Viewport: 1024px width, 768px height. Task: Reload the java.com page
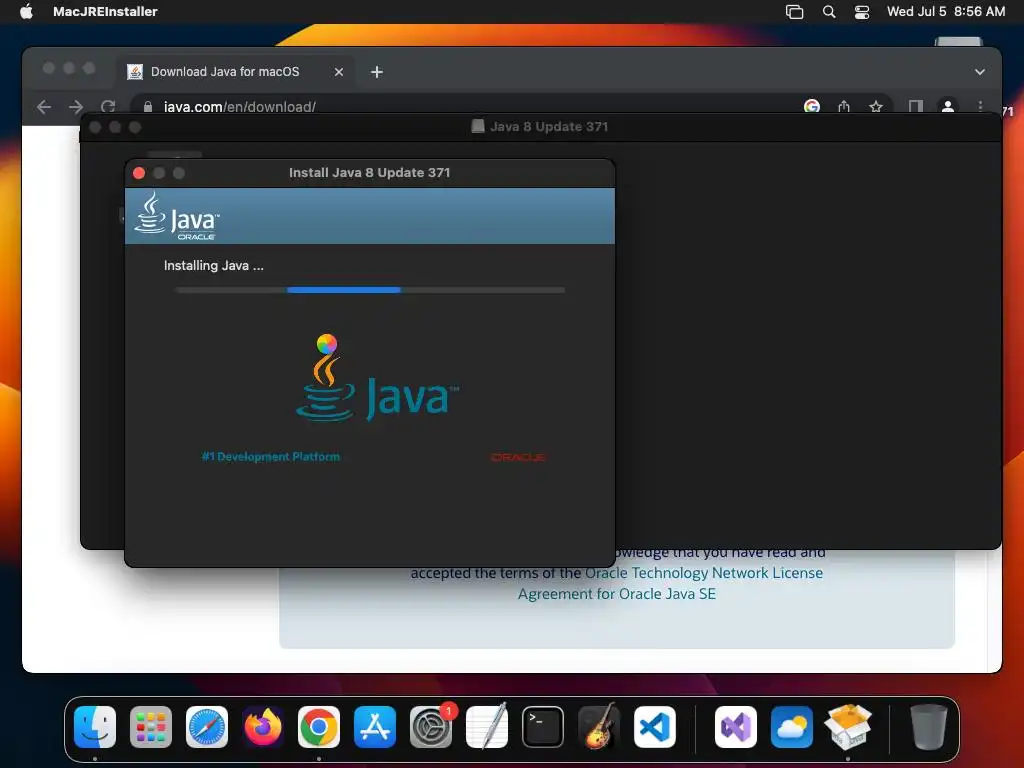[108, 106]
